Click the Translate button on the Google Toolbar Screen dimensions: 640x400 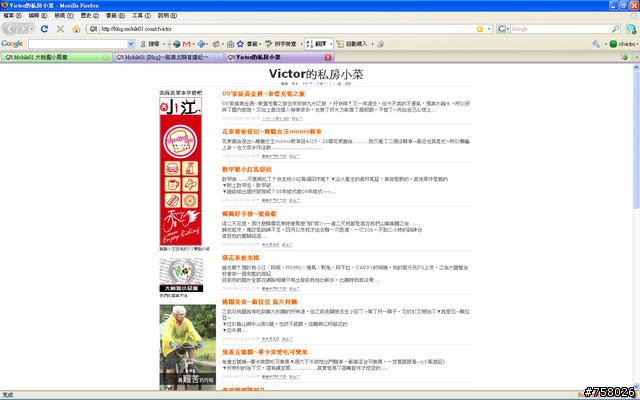[317, 44]
